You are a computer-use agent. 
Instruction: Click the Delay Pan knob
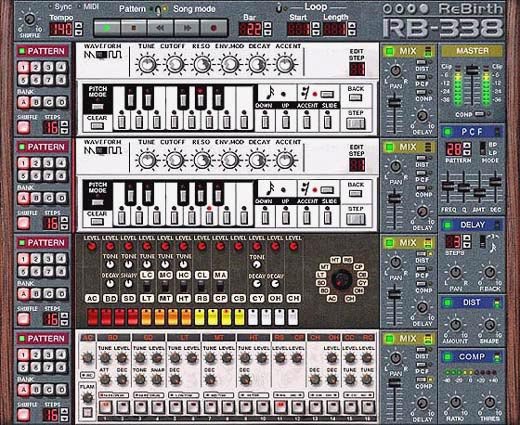(x=456, y=272)
